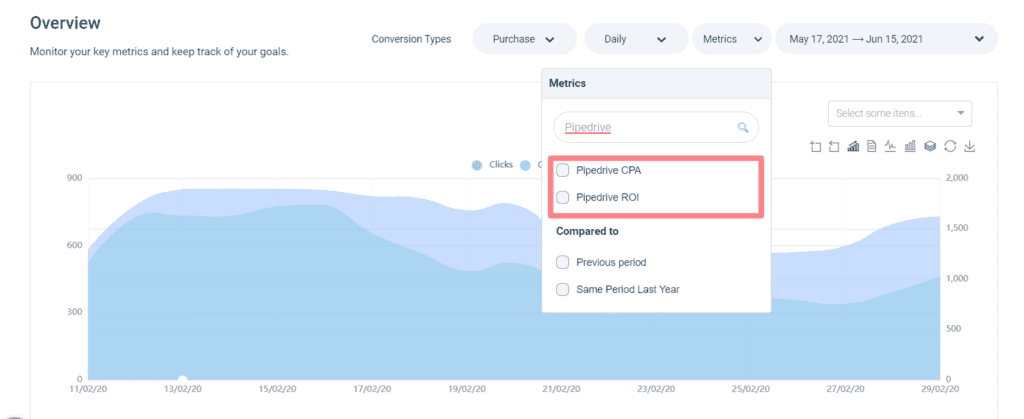The width and height of the screenshot is (1024, 419).
Task: Click the search magnifier in Metrics box
Action: coord(742,128)
